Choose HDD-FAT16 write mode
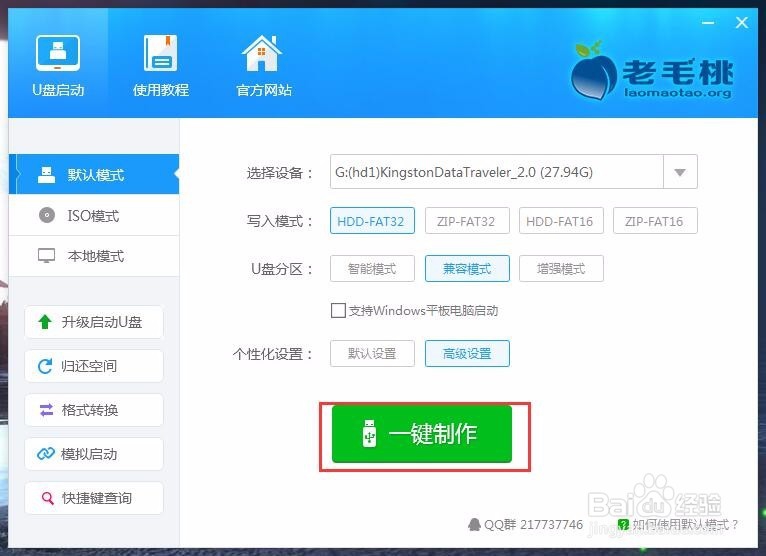This screenshot has width=766, height=556. (561, 221)
